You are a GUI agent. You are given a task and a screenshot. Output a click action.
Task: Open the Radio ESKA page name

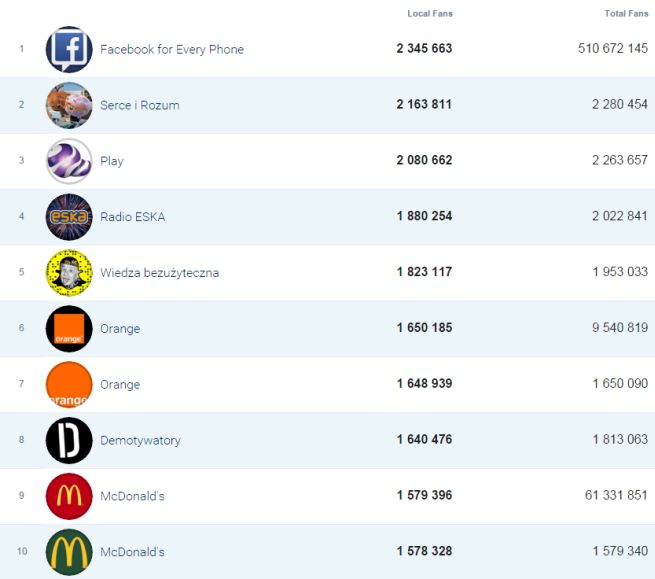pos(133,217)
